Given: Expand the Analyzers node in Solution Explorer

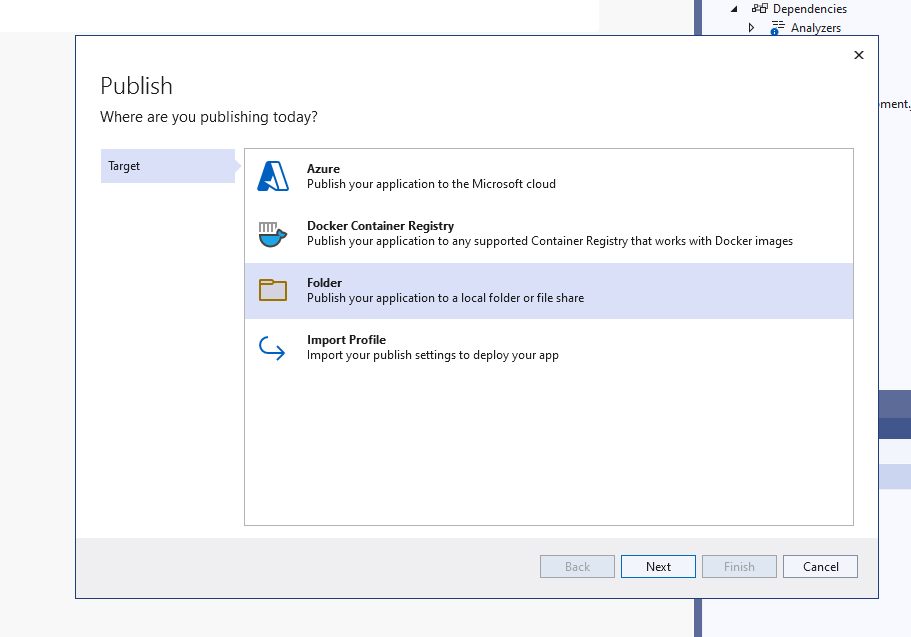Looking at the screenshot, I should [x=751, y=27].
